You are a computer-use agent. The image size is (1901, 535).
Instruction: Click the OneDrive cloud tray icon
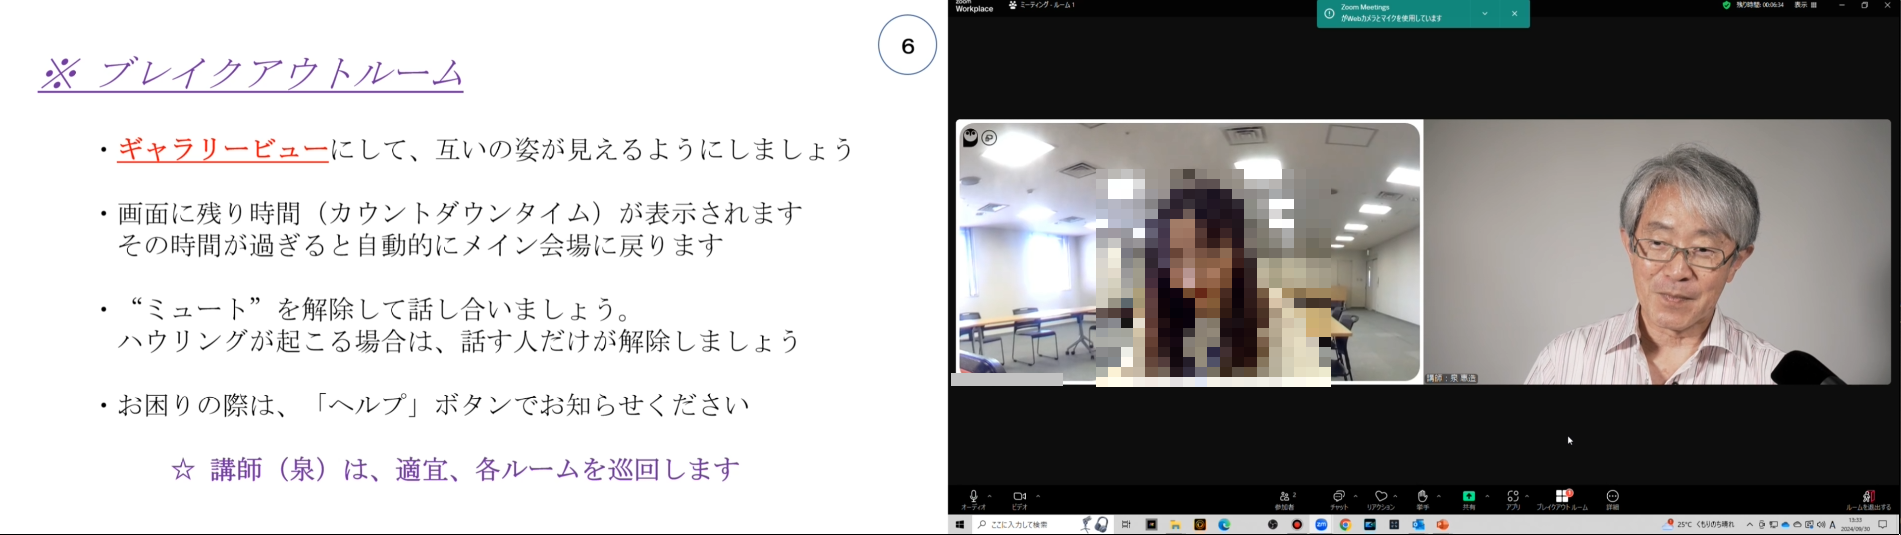coord(1785,525)
